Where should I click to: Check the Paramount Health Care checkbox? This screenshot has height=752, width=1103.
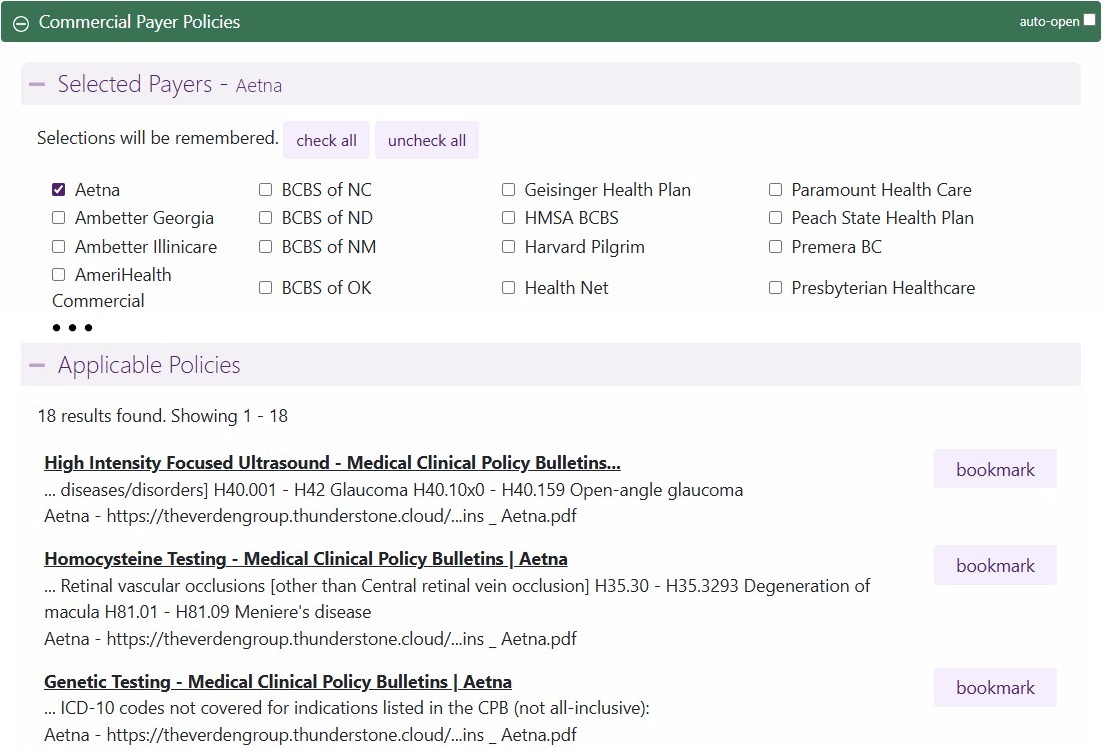tap(775, 189)
